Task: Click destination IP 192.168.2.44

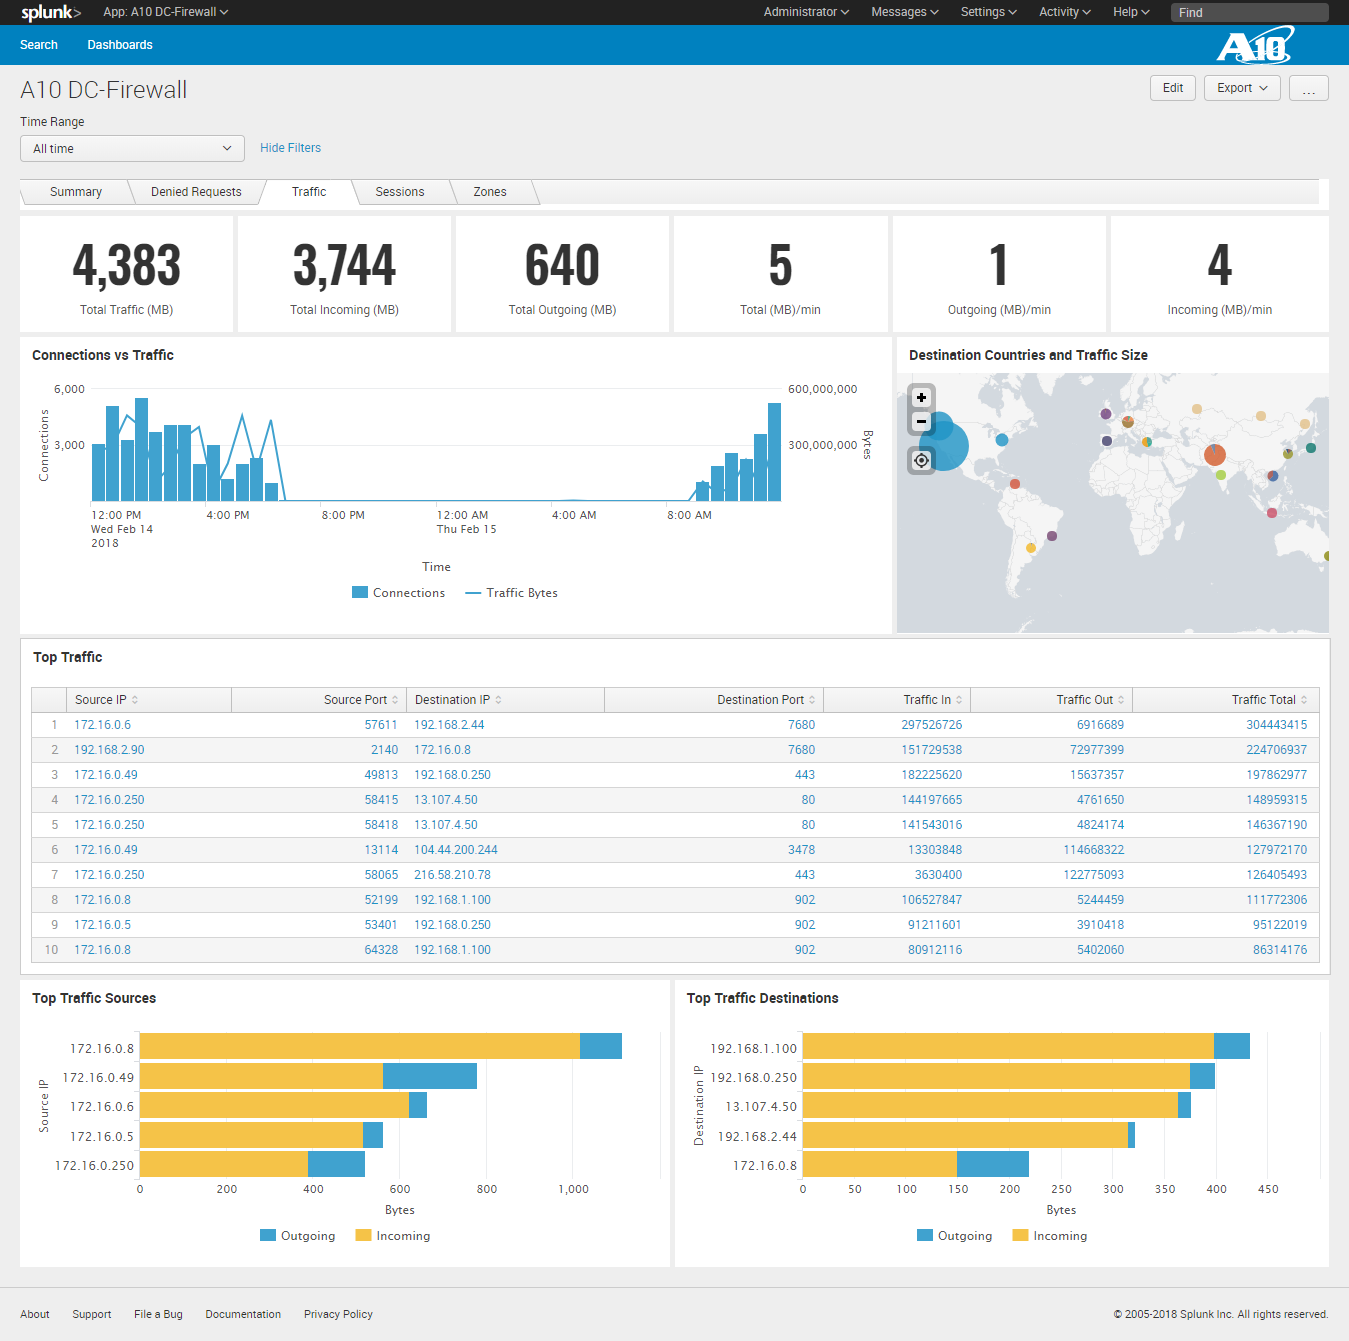Action: 449,725
